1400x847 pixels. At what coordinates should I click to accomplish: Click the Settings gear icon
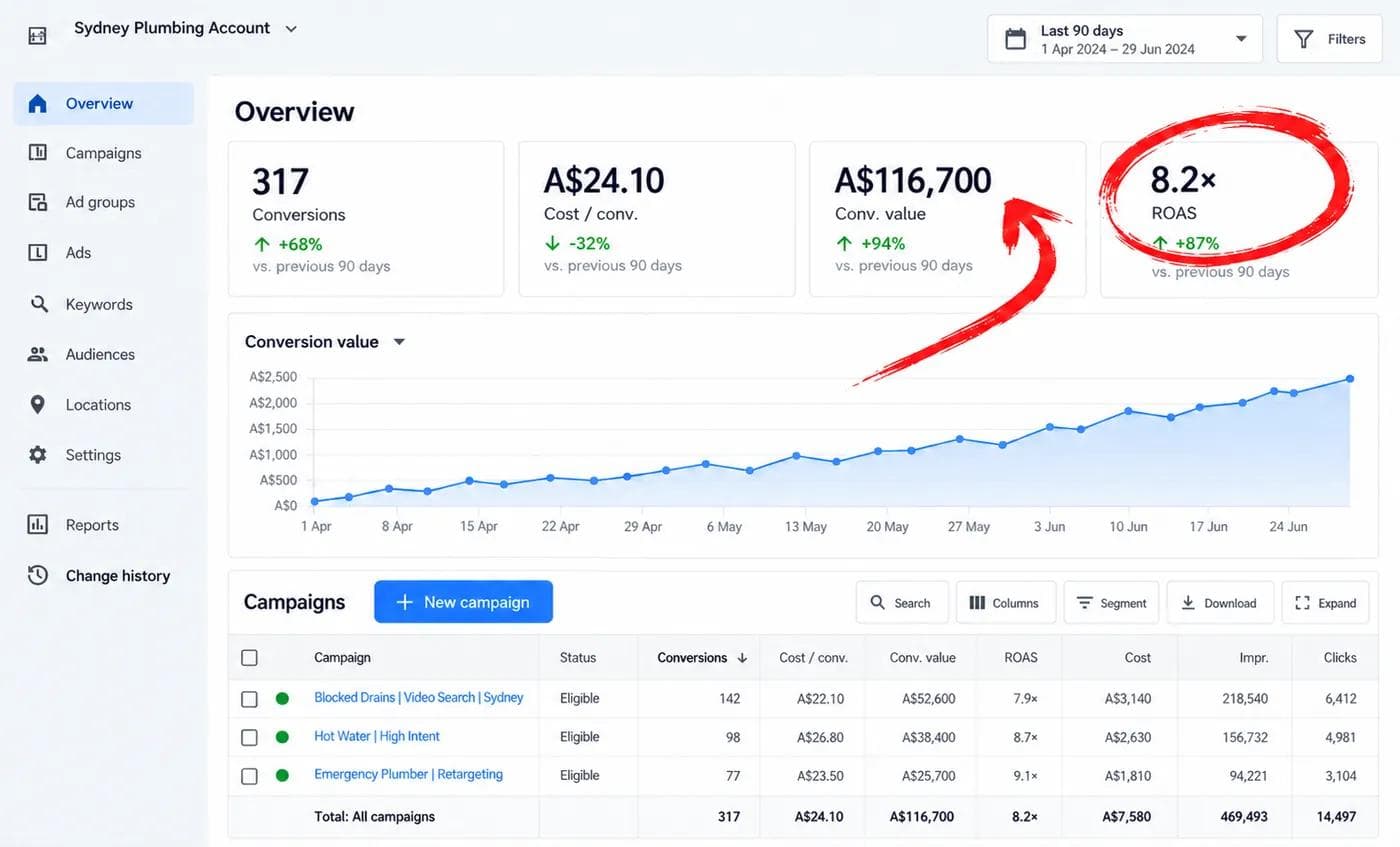coord(38,455)
